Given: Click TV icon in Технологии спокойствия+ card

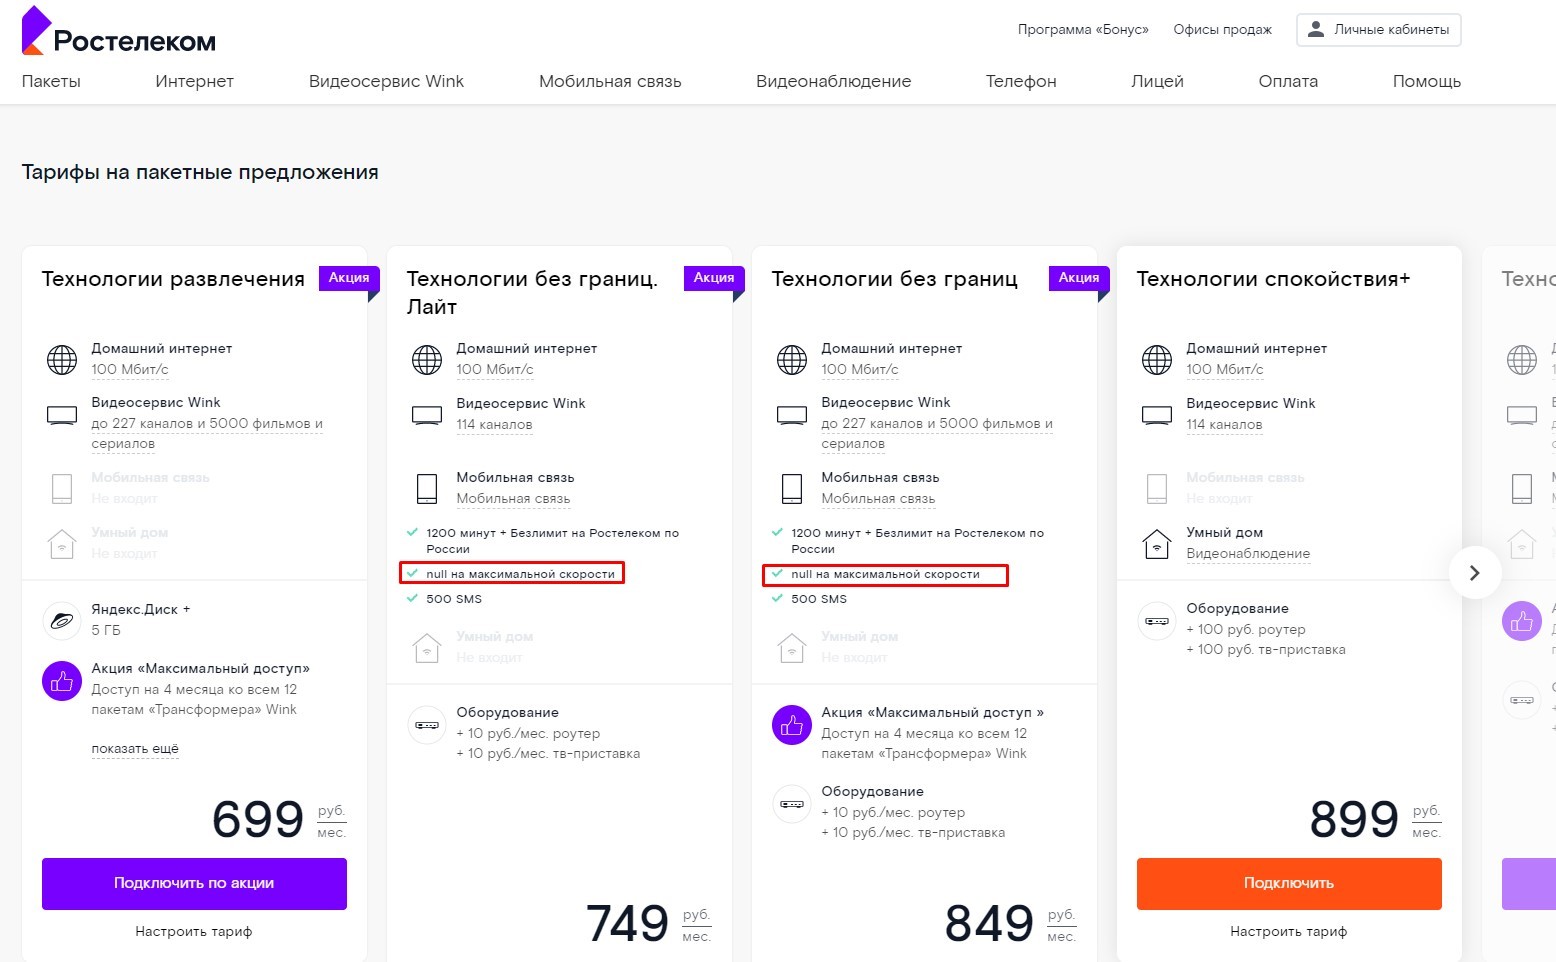Looking at the screenshot, I should (x=1157, y=414).
